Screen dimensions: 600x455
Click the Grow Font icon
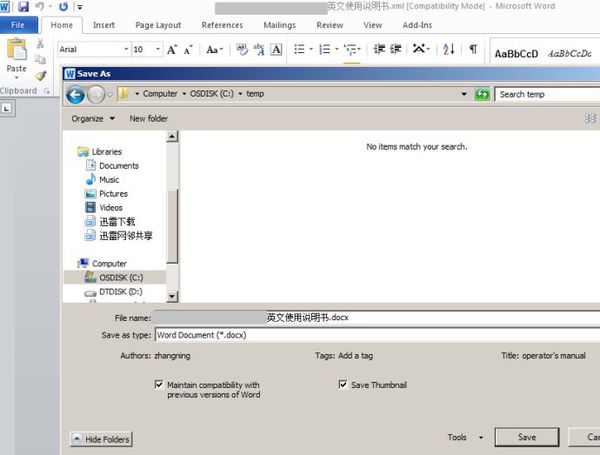coord(172,49)
